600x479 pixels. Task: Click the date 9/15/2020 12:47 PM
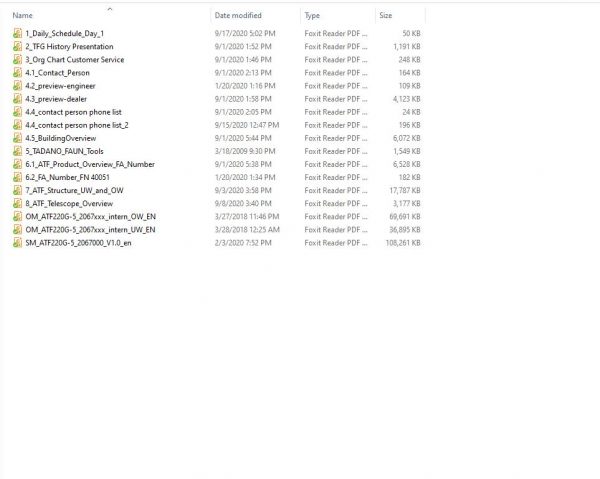pyautogui.click(x=247, y=125)
